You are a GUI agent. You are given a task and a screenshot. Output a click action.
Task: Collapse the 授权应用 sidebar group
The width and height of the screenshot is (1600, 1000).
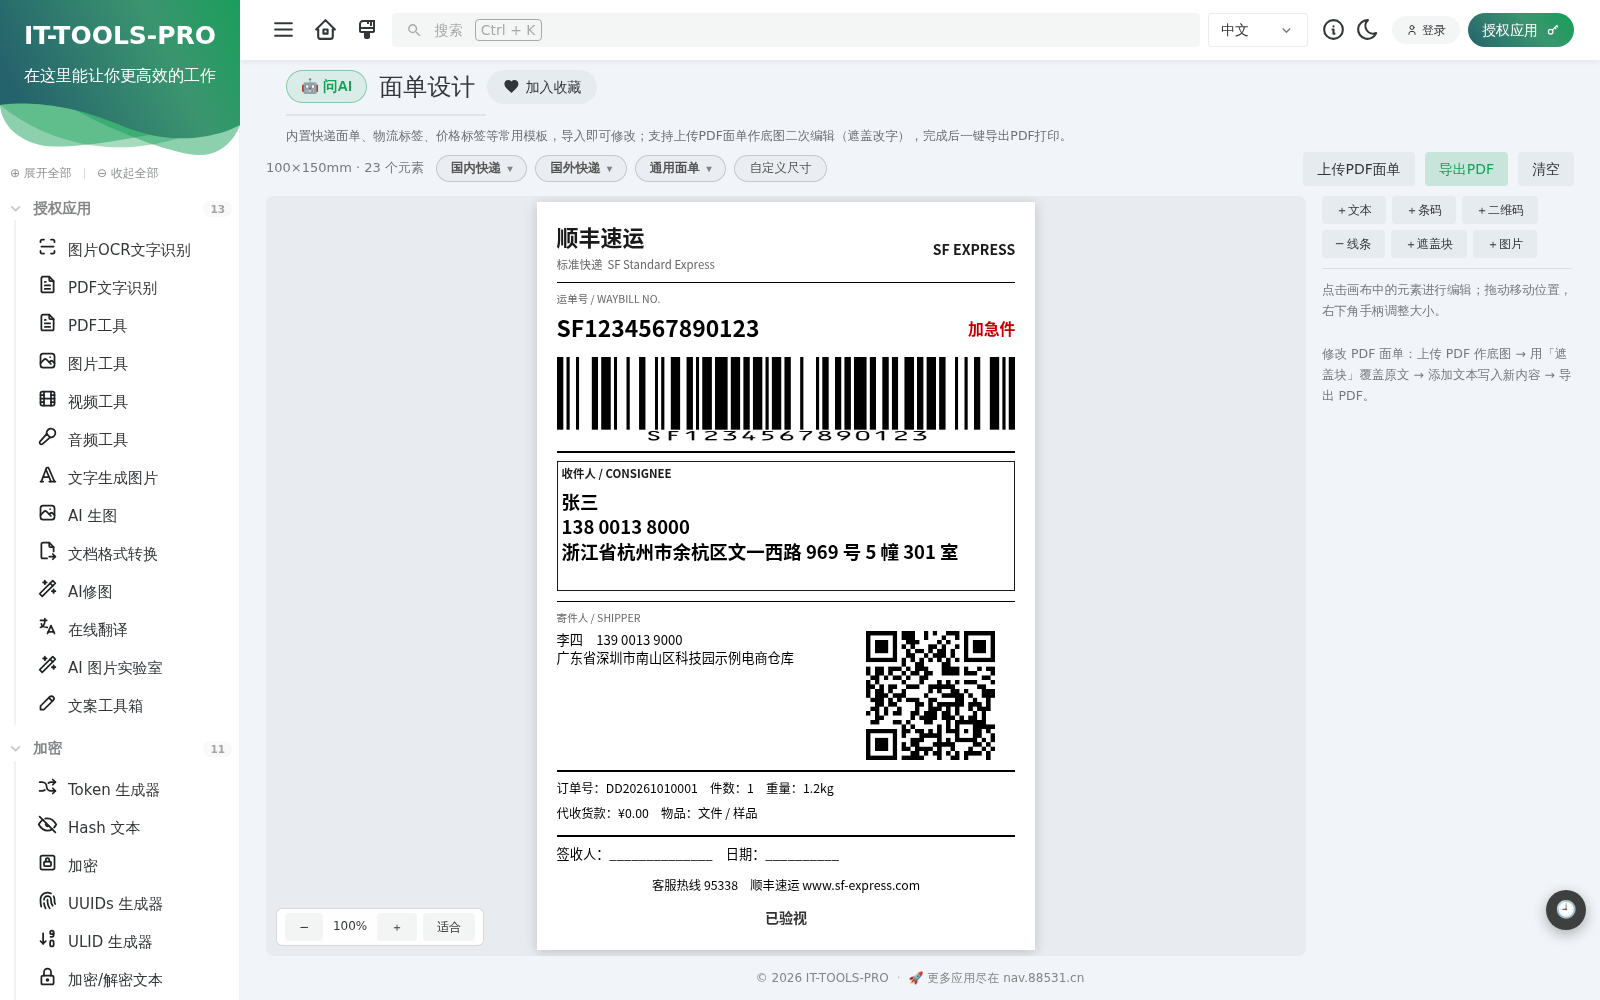click(x=120, y=208)
